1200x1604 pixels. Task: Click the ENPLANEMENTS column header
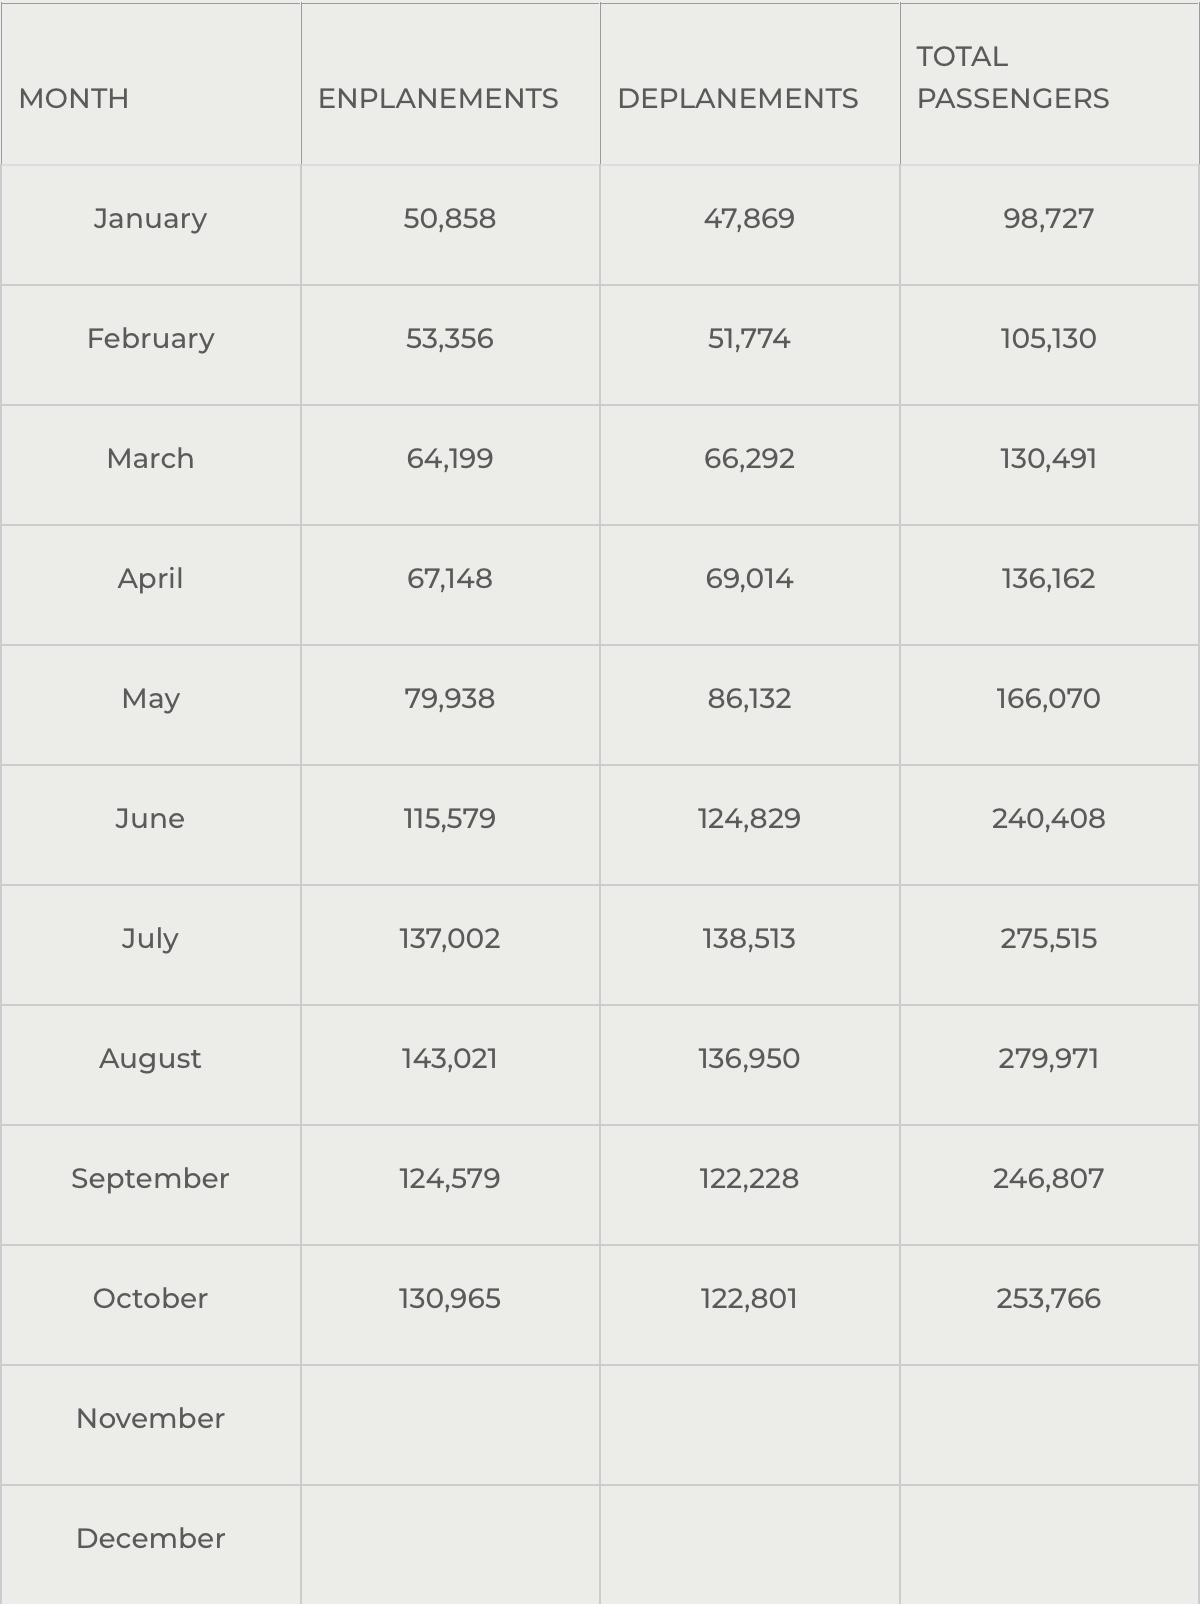coord(438,98)
